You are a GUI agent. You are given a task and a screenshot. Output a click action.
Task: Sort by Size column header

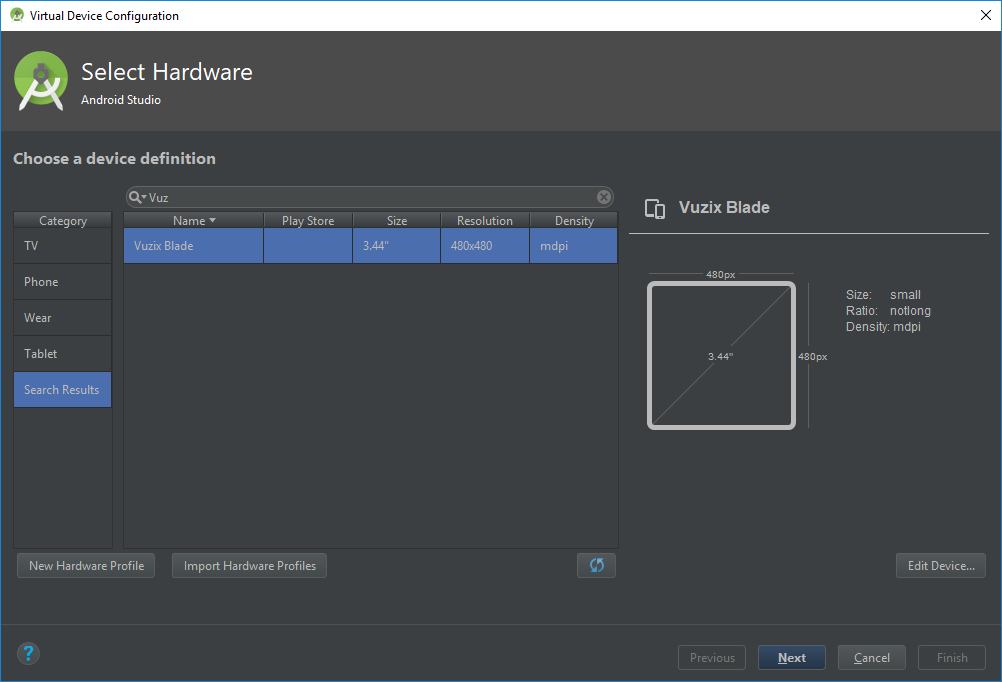click(397, 221)
